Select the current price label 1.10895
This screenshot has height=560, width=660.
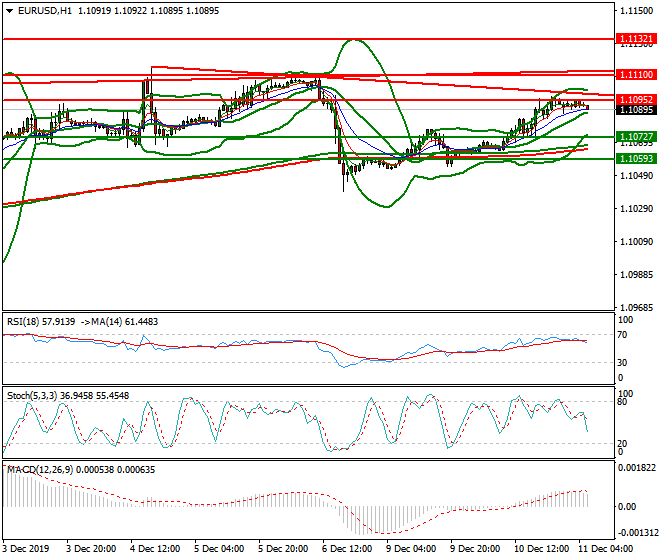636,110
